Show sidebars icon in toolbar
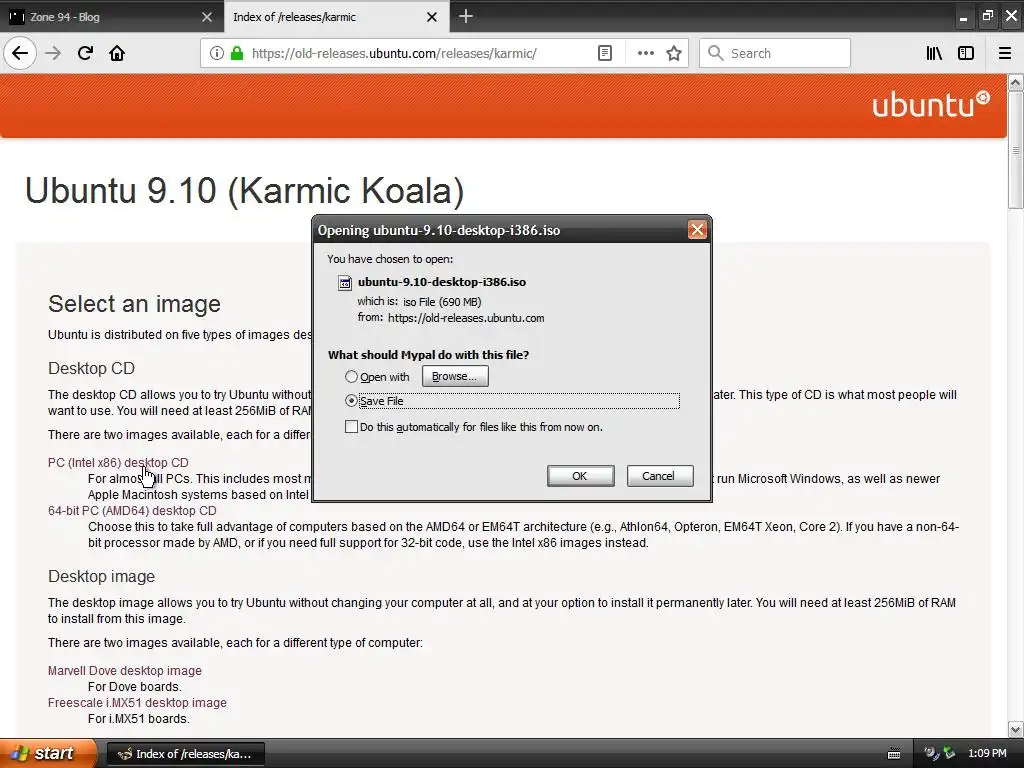The width and height of the screenshot is (1024, 768). [966, 53]
